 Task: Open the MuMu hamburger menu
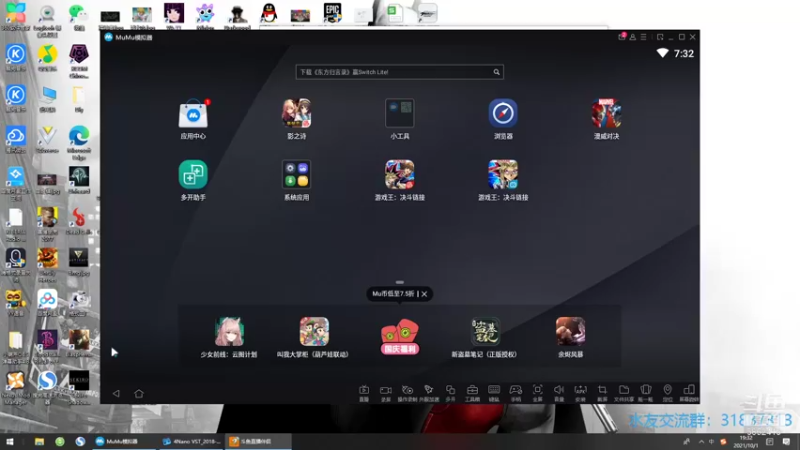[644, 37]
